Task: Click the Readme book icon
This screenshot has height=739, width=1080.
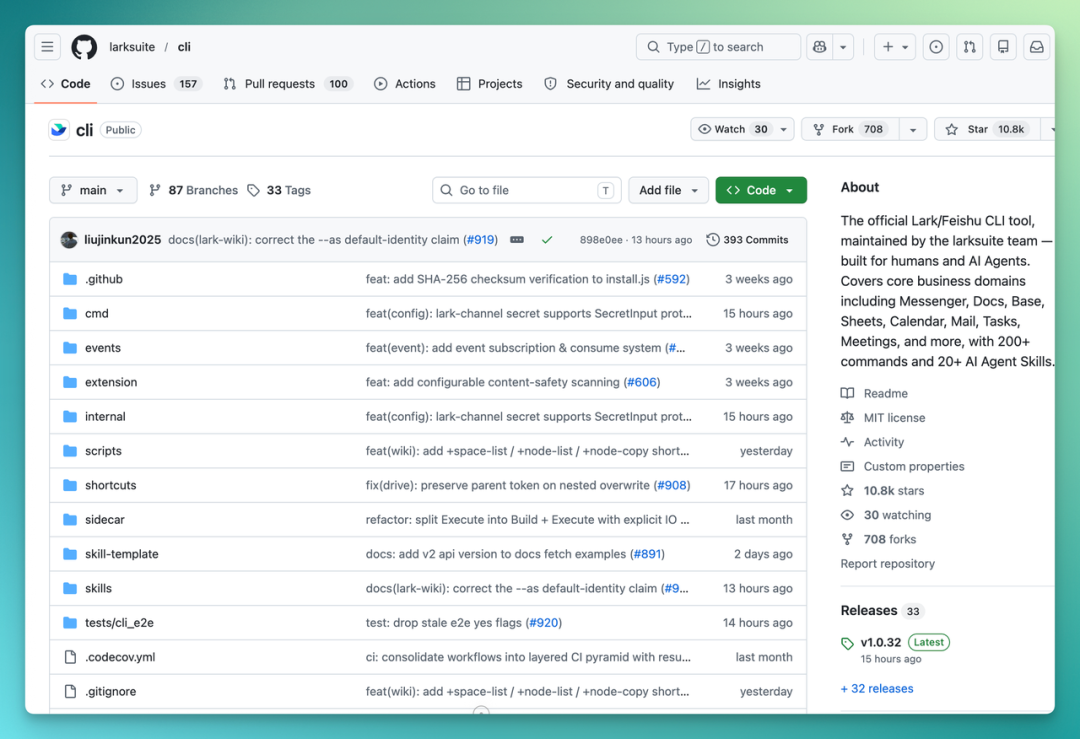Action: pos(847,393)
